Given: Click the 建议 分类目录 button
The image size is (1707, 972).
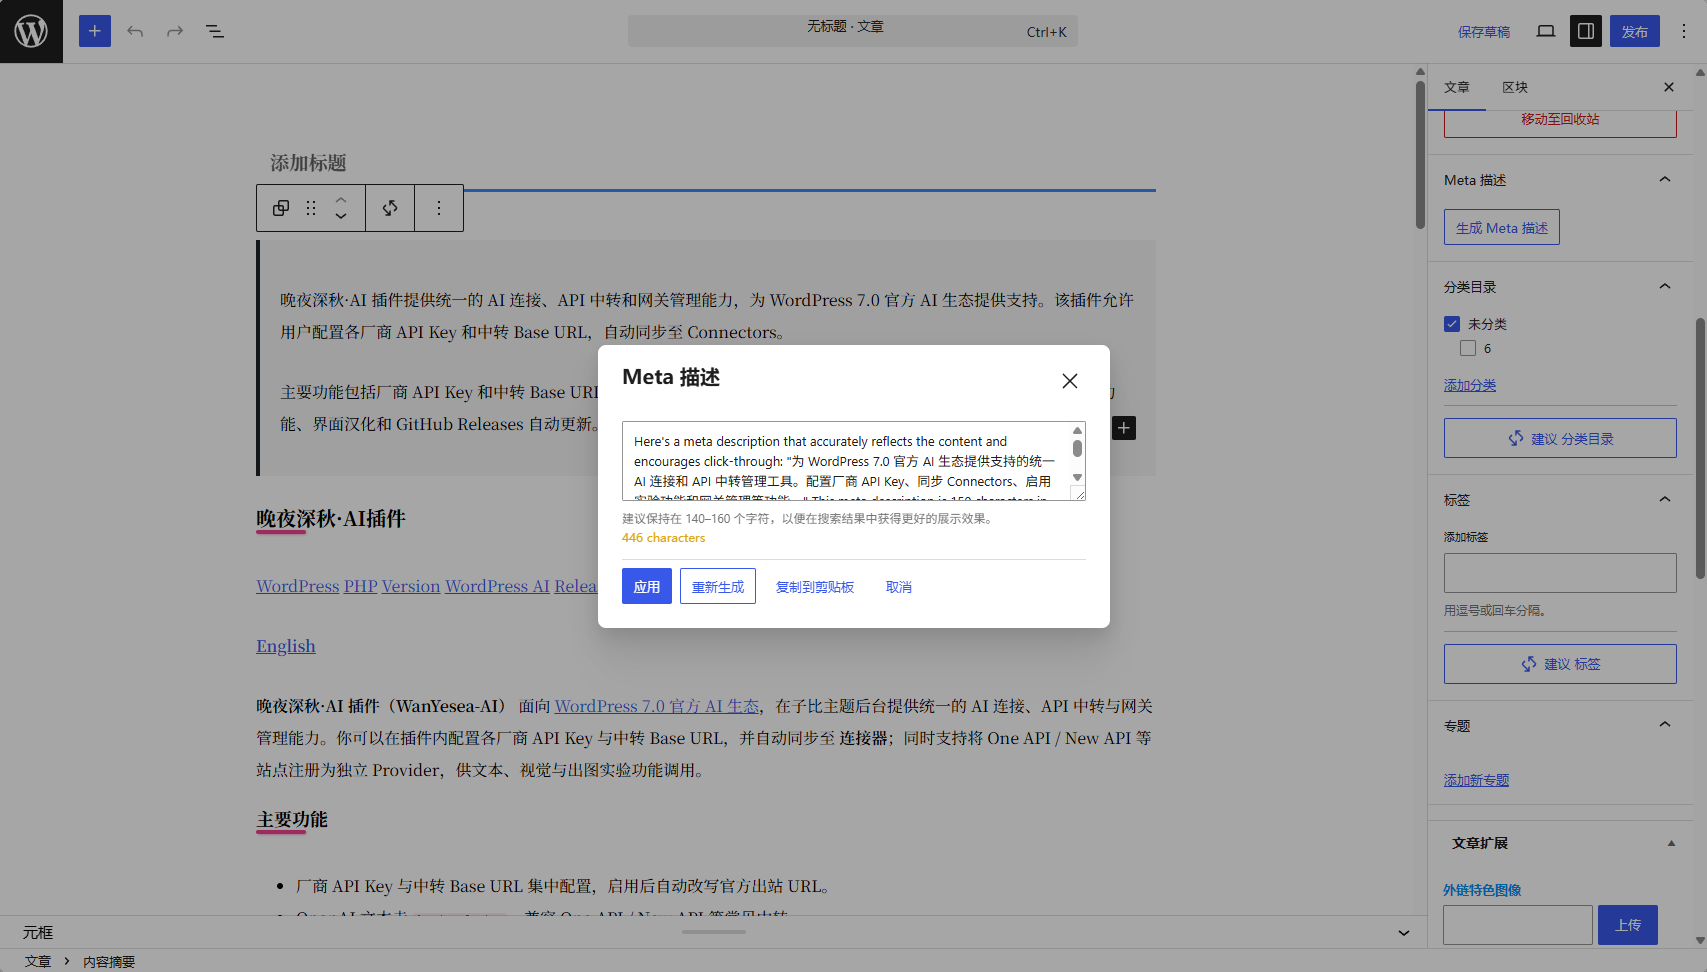Looking at the screenshot, I should [x=1560, y=438].
